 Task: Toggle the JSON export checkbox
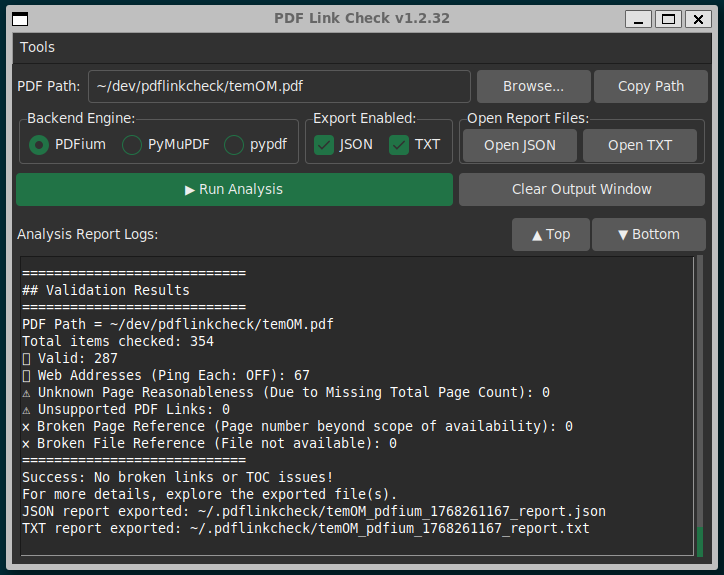[343, 145]
